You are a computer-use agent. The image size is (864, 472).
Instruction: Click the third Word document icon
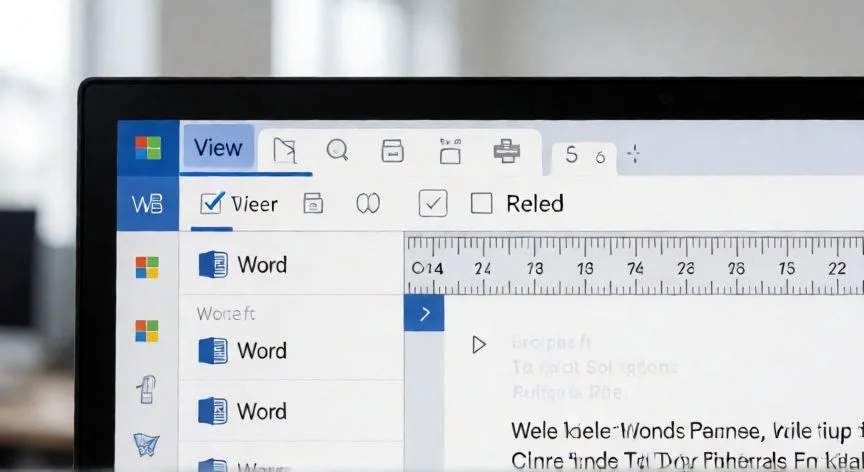tap(213, 411)
